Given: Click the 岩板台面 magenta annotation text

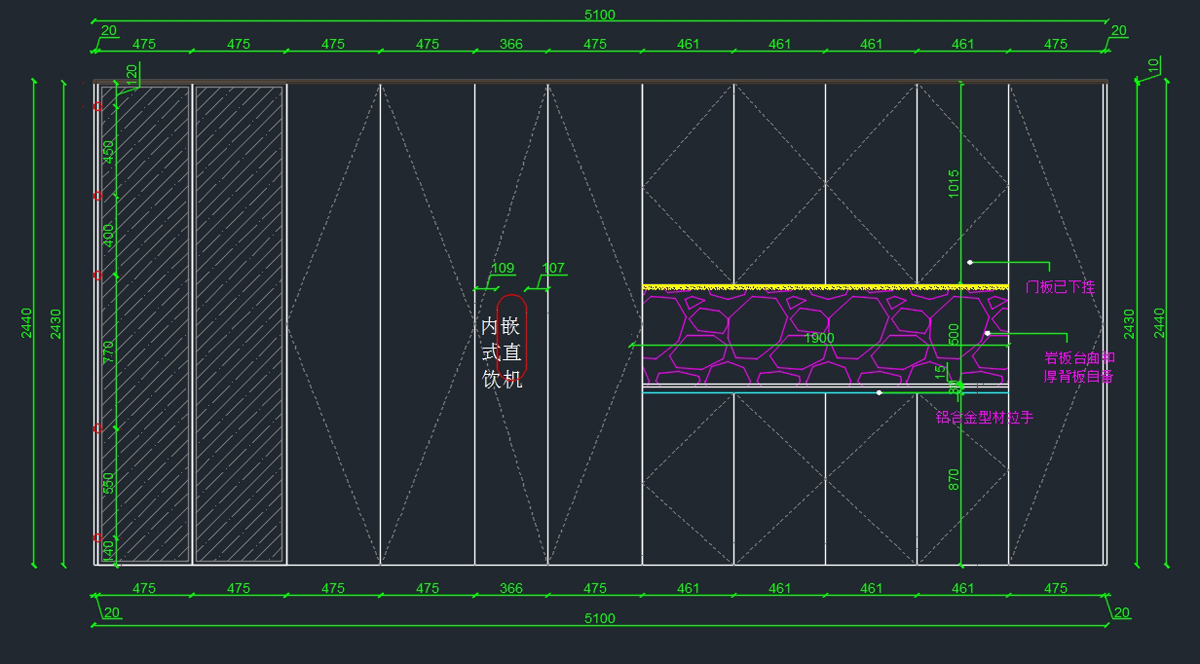Looking at the screenshot, I should [1079, 358].
